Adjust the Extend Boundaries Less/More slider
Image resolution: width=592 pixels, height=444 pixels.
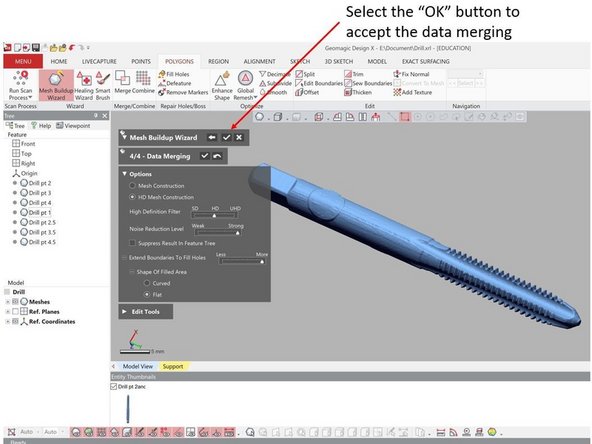[242, 261]
